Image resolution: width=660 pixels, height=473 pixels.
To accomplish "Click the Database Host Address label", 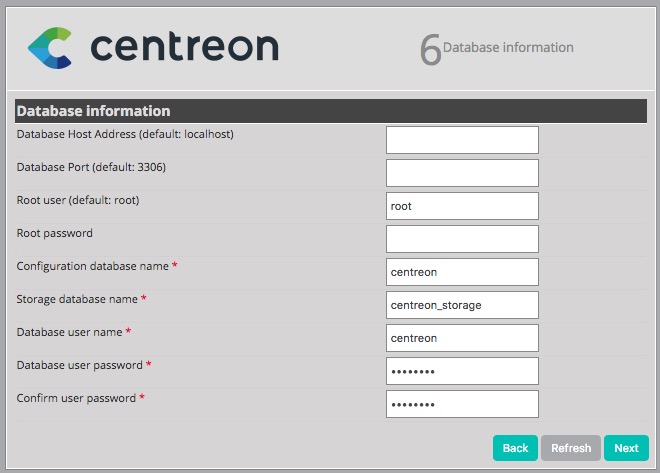I will [125, 134].
